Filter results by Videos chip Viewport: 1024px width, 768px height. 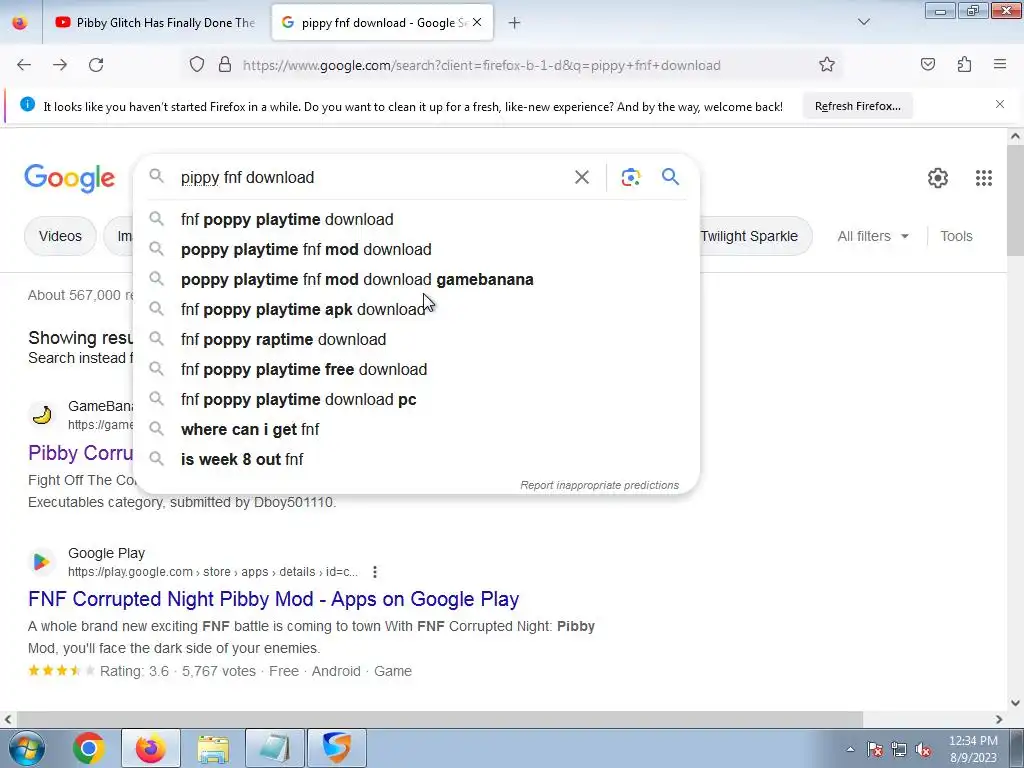pos(60,236)
